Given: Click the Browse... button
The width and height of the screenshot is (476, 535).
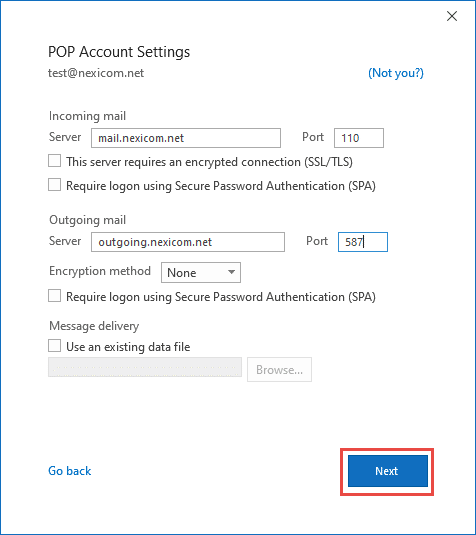Looking at the screenshot, I should pyautogui.click(x=279, y=370).
